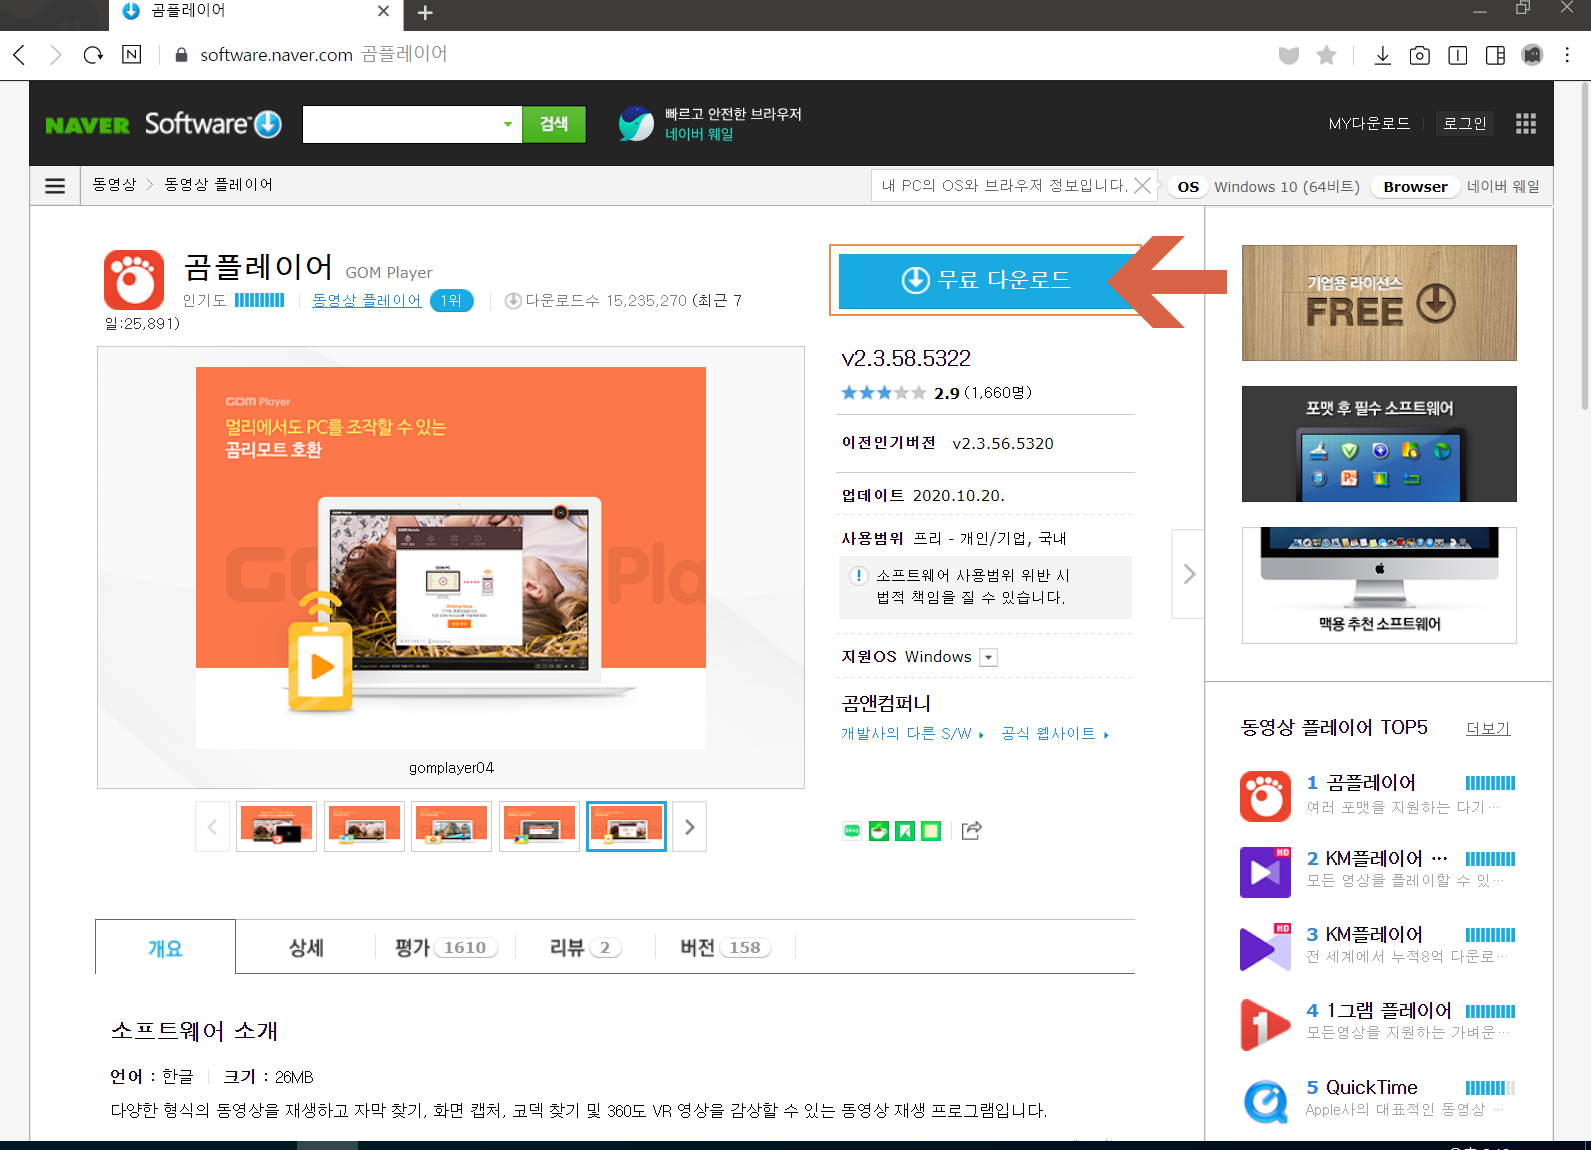Show previous screenshot thumbnails arrow
The image size is (1591, 1150).
pyautogui.click(x=212, y=827)
